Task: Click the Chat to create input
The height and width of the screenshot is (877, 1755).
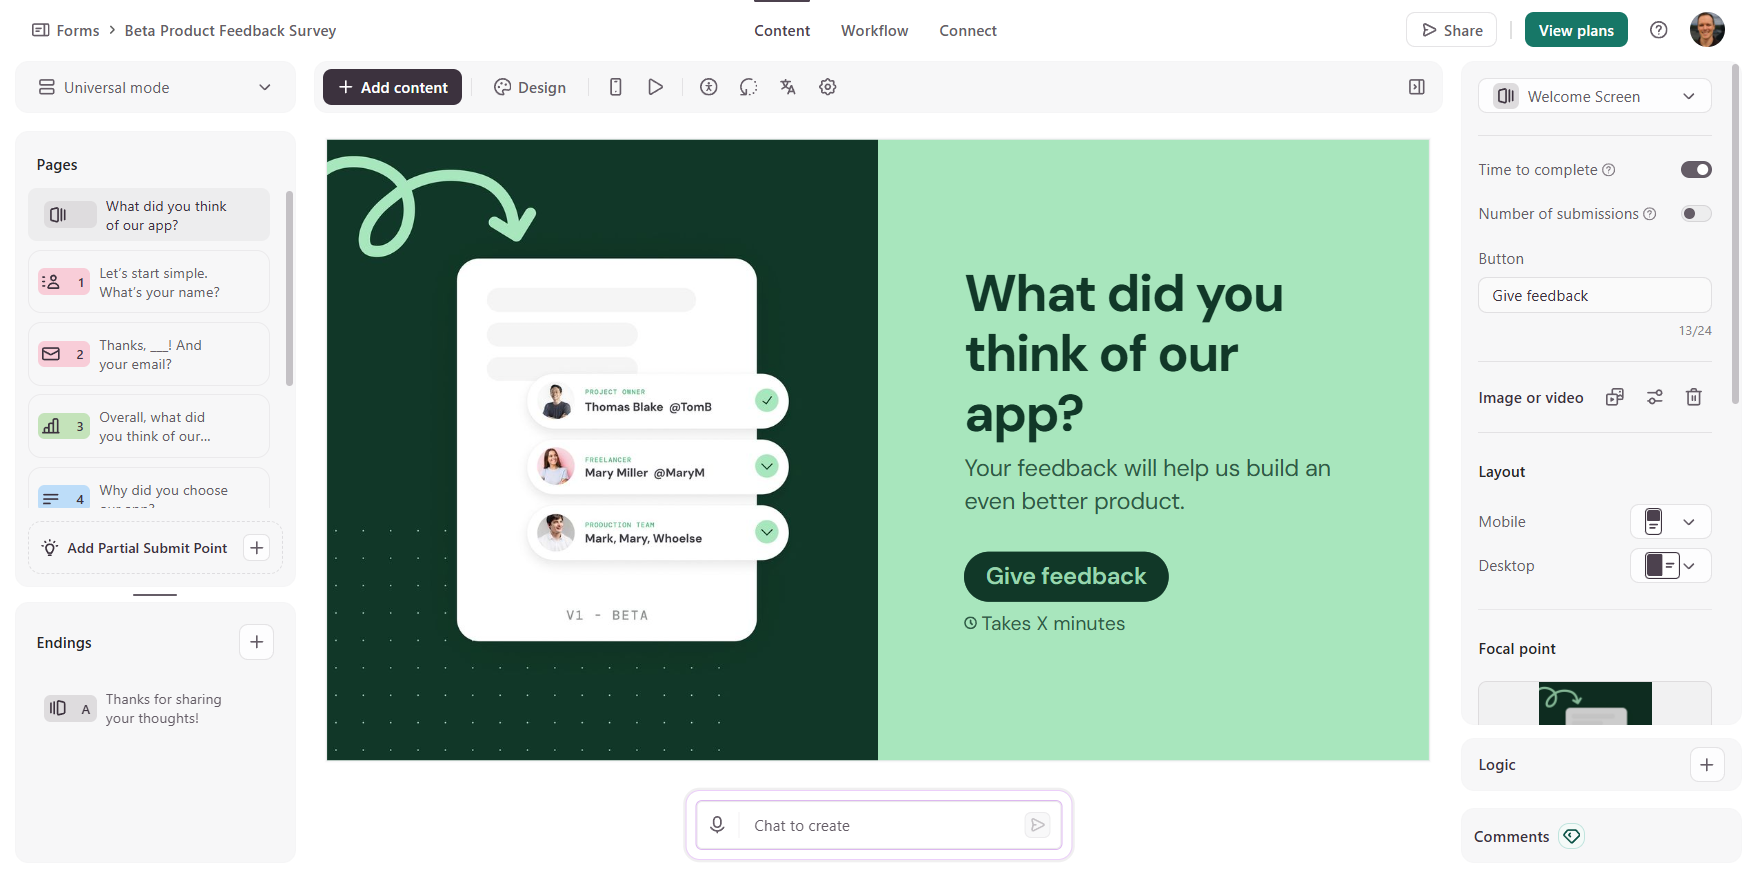Action: [x=880, y=825]
